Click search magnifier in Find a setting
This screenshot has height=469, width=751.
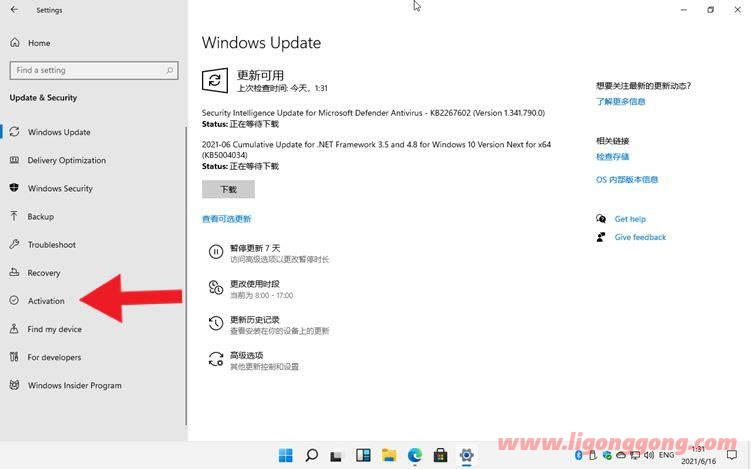tap(170, 70)
